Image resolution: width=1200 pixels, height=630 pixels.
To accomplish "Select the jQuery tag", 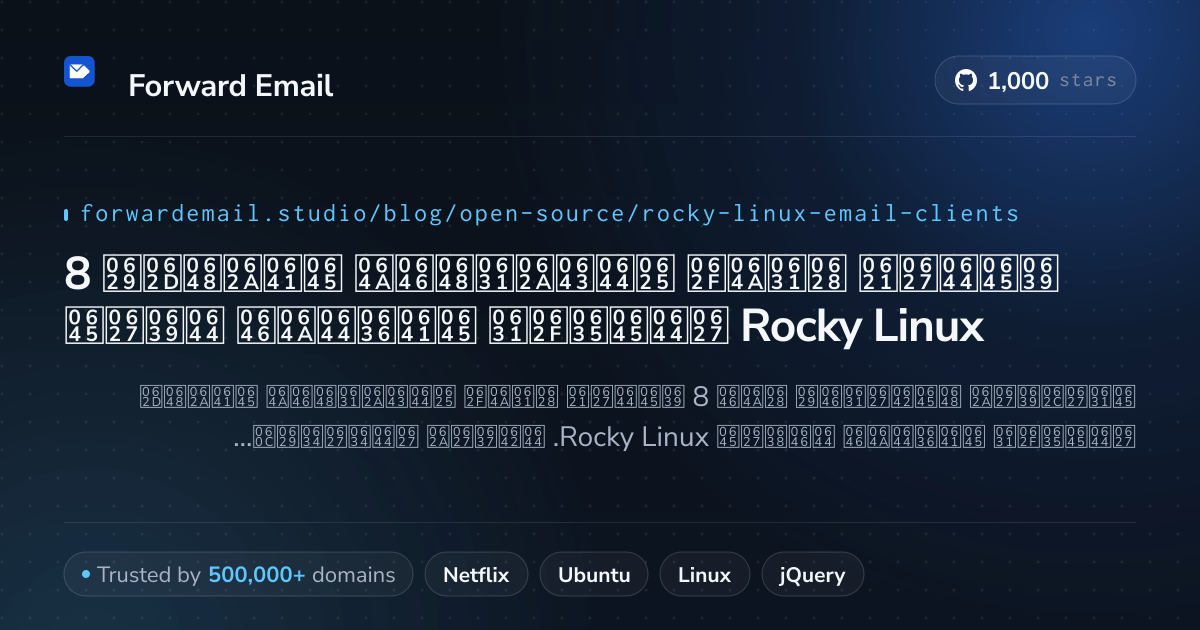I will (x=812, y=575).
